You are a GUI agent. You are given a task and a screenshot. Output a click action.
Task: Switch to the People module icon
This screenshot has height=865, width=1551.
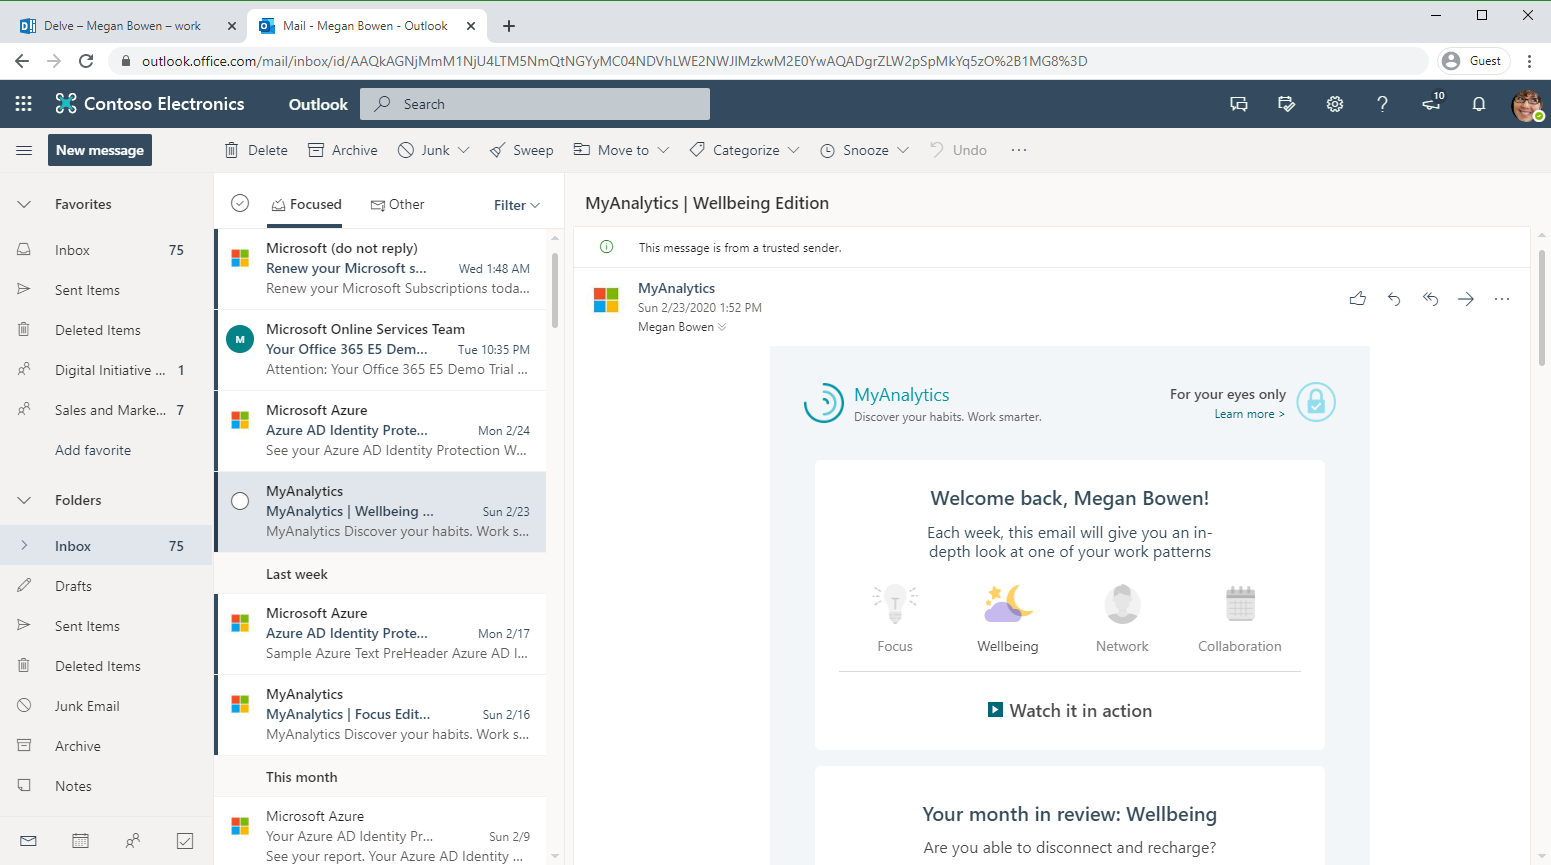tap(133, 841)
